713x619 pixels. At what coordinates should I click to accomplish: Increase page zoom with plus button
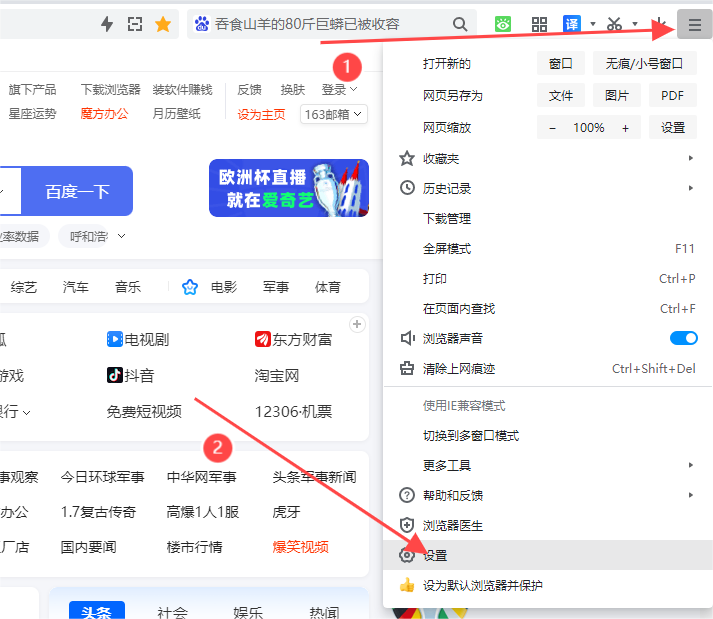click(626, 128)
